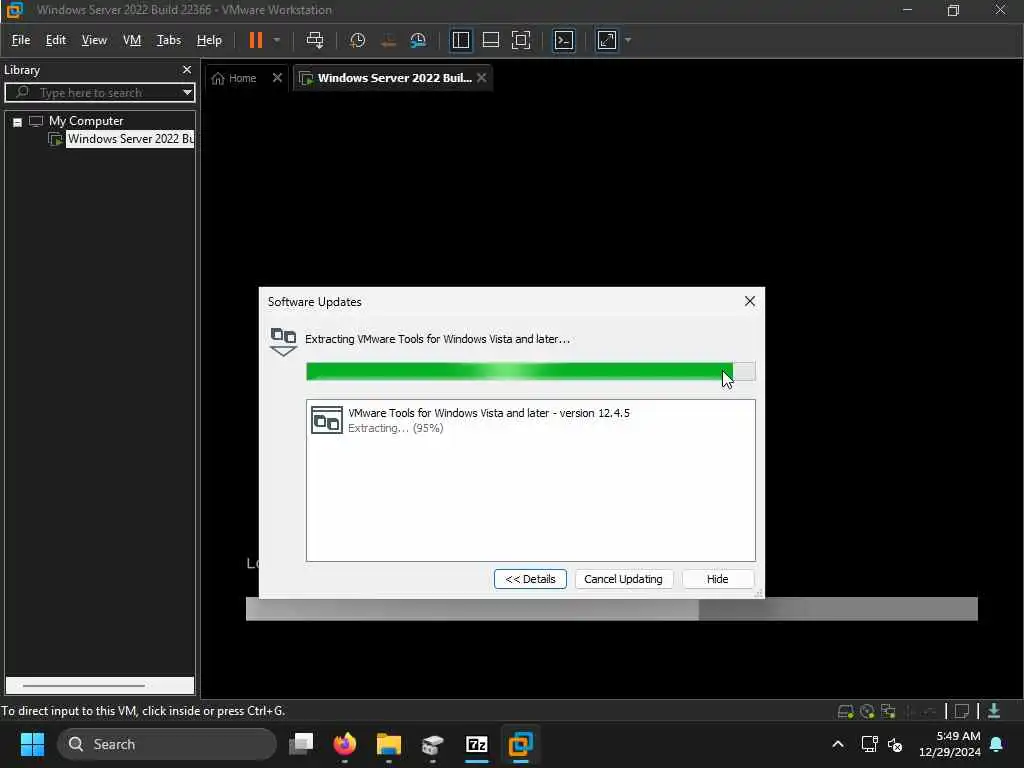This screenshot has width=1024, height=768.
Task: Click the network tray icon
Action: click(869, 744)
